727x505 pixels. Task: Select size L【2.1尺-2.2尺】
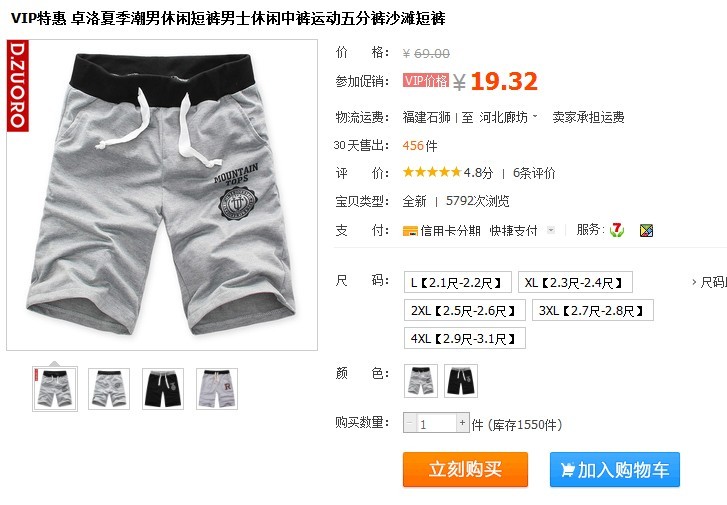coord(458,282)
